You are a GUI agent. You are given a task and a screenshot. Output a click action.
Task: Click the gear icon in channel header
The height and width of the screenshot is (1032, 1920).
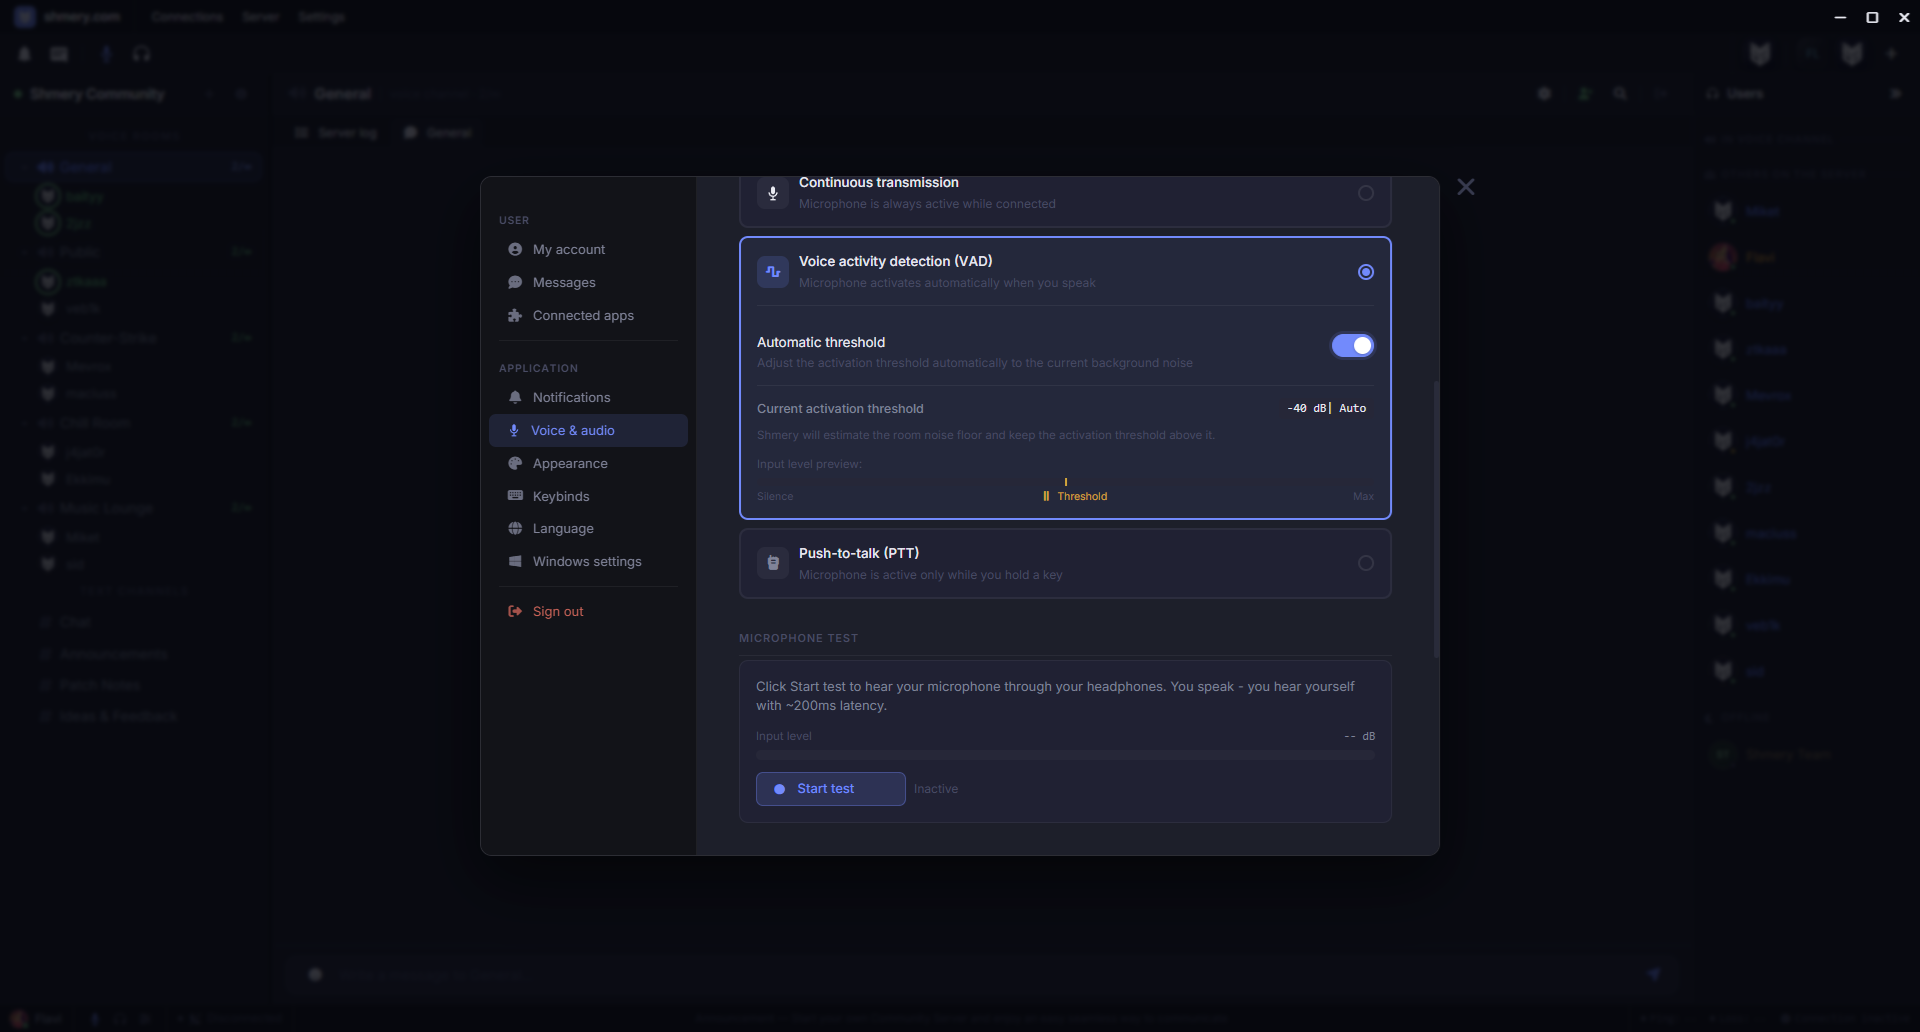click(x=1545, y=94)
